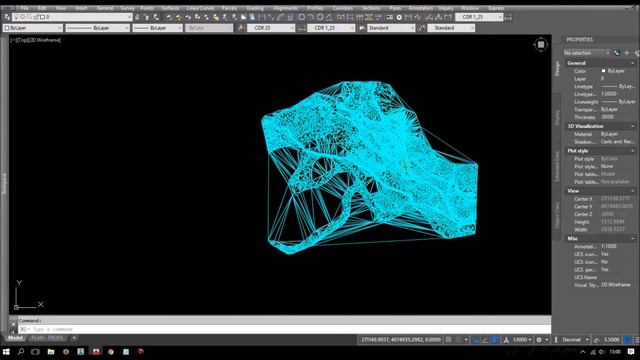Viewport: 640px width, 360px height.
Task: Open the CDR 1_25 dimension style dropdown in second row
Action: pos(331,28)
